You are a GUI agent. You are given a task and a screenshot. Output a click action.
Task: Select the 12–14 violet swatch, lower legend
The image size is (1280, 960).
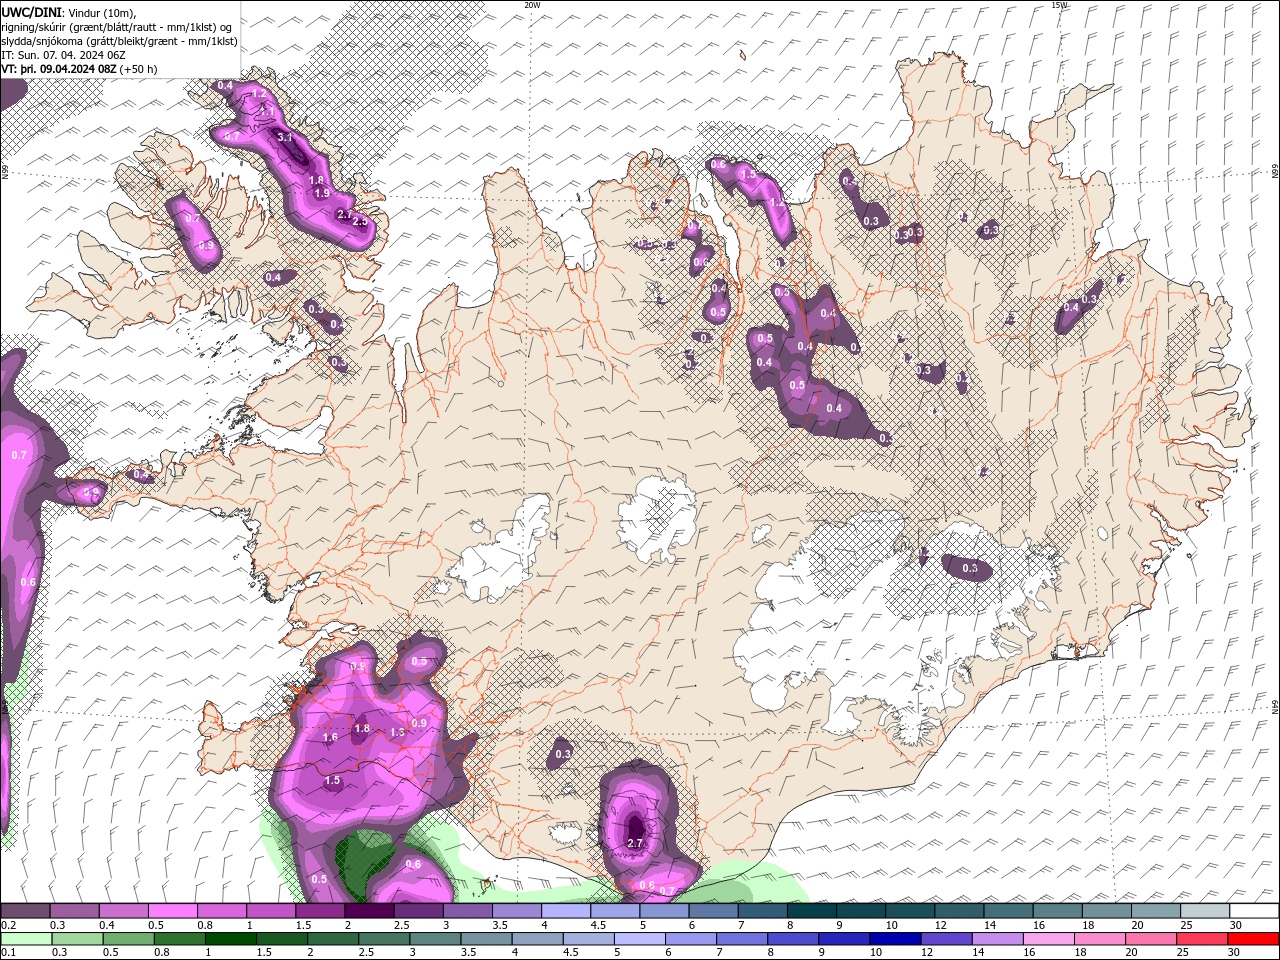tap(946, 939)
